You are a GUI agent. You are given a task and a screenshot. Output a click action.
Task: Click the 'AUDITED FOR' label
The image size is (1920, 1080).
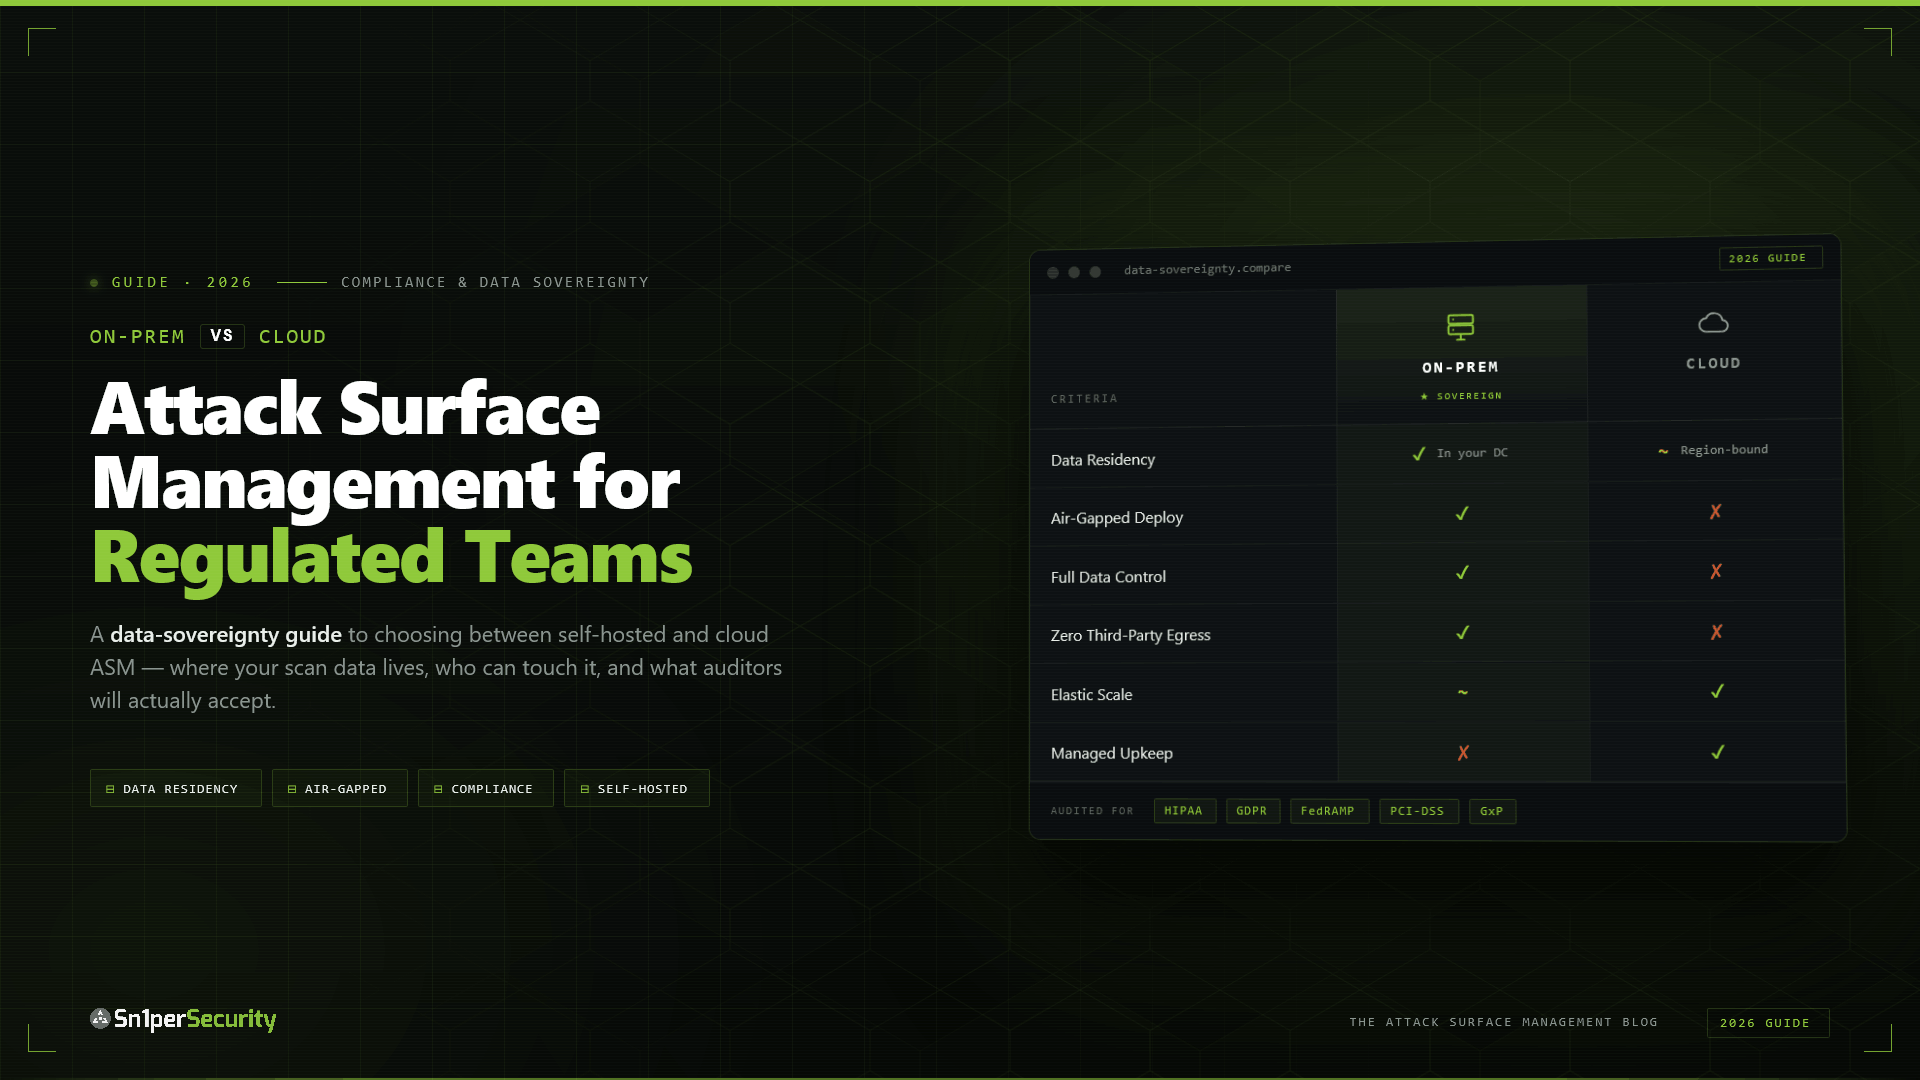tap(1092, 811)
